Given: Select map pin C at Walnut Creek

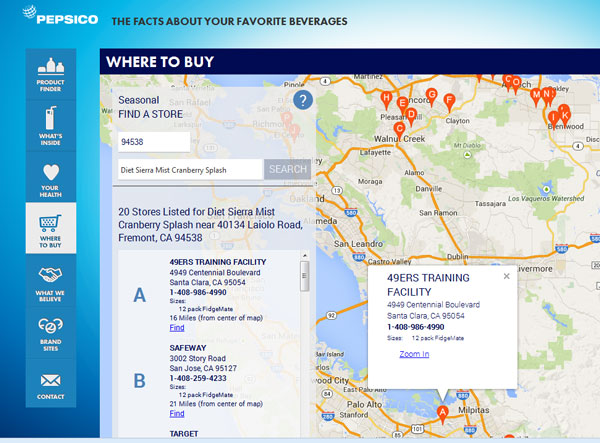Looking at the screenshot, I should pyautogui.click(x=399, y=131).
